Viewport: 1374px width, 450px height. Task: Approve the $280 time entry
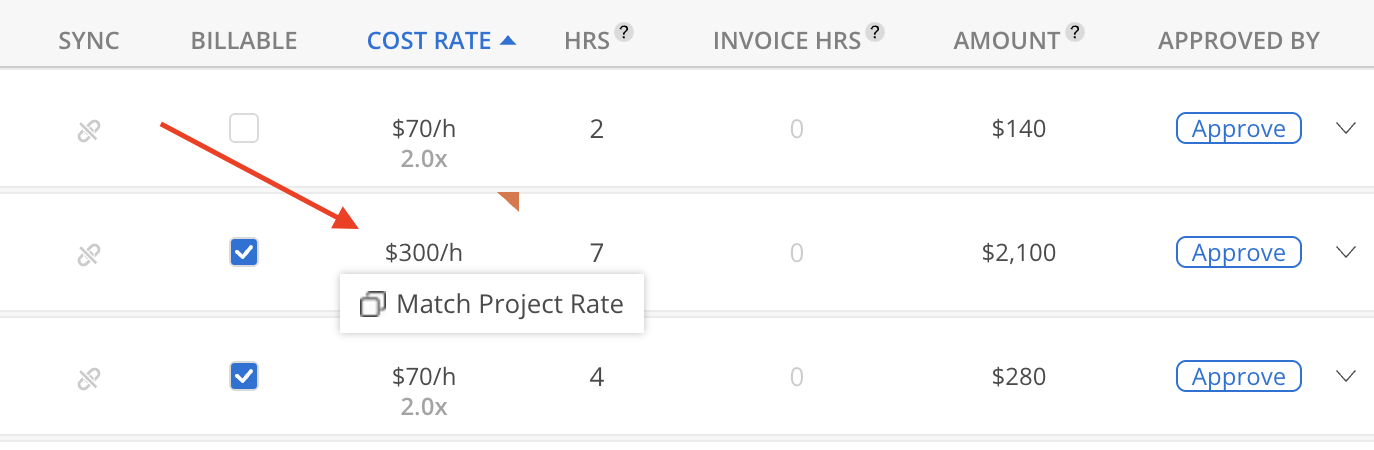tap(1238, 376)
